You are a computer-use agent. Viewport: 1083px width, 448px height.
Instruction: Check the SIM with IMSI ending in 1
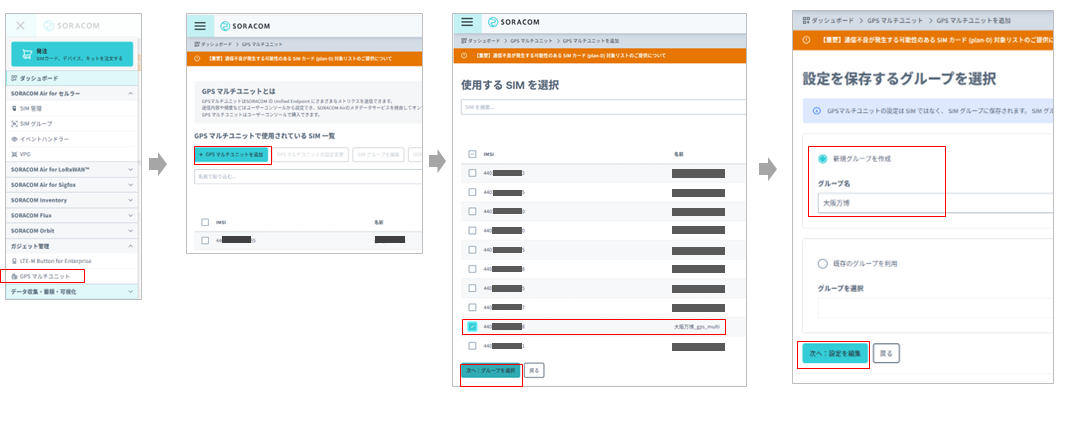[472, 346]
